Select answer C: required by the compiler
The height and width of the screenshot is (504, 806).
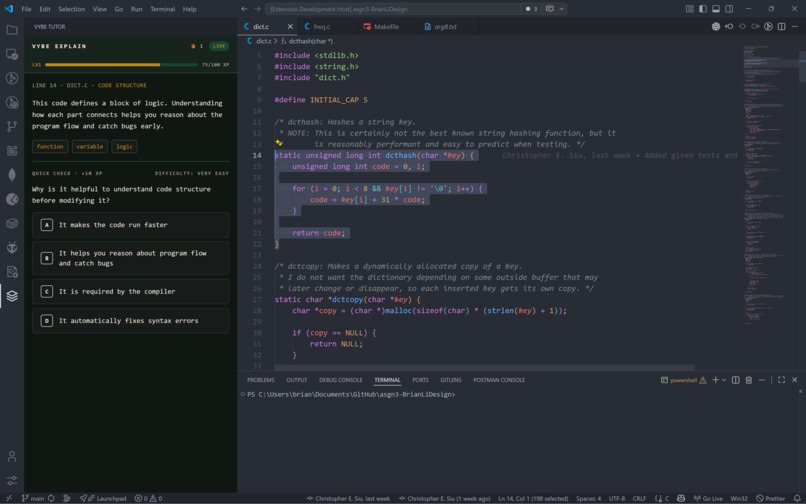coord(131,292)
